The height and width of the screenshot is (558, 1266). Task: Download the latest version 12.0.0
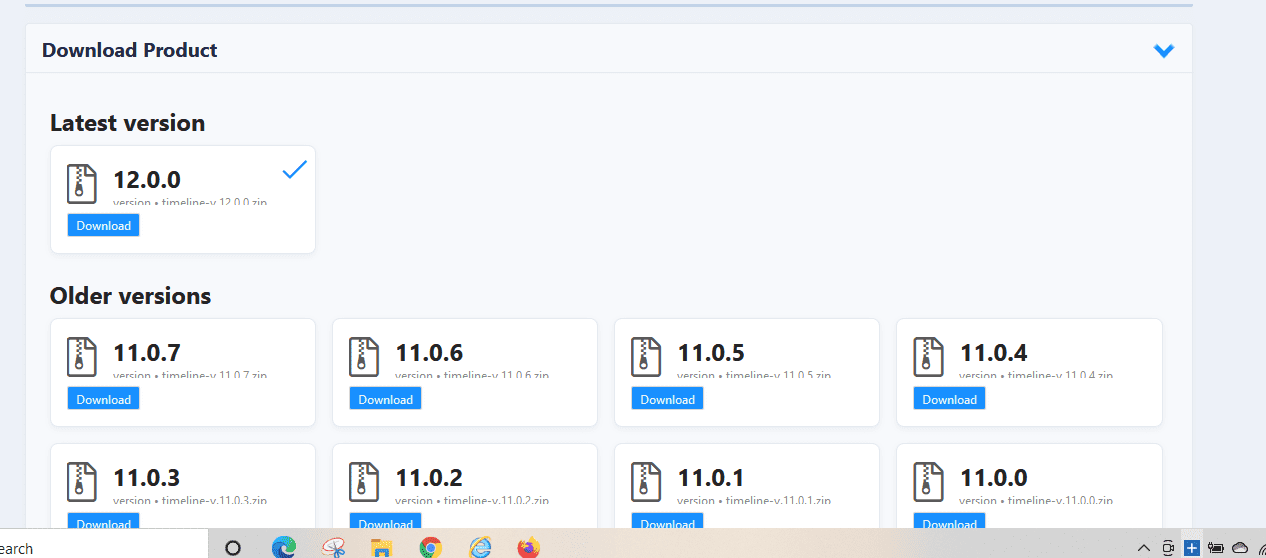[104, 226]
